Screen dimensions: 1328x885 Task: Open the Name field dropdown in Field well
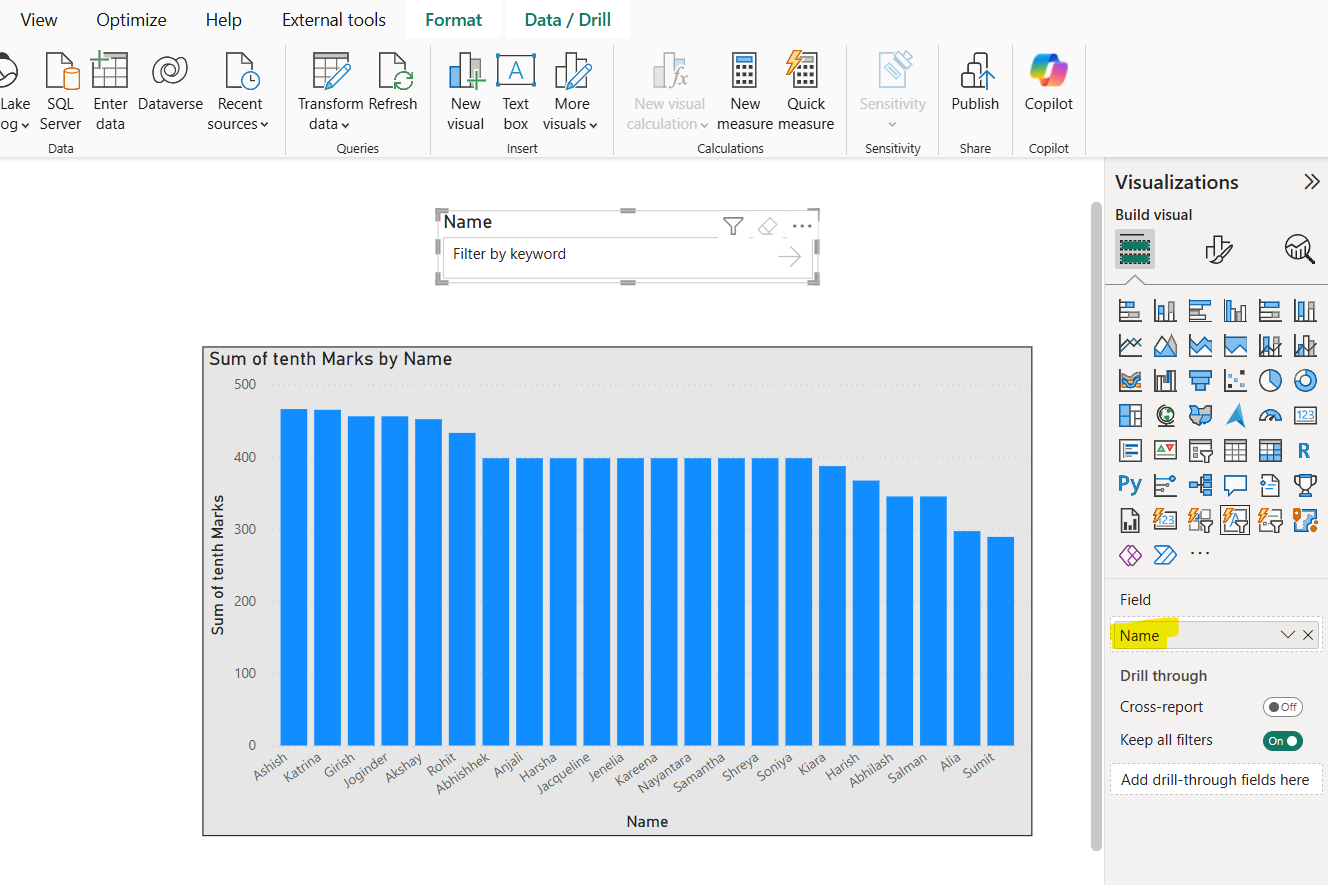tap(1287, 635)
